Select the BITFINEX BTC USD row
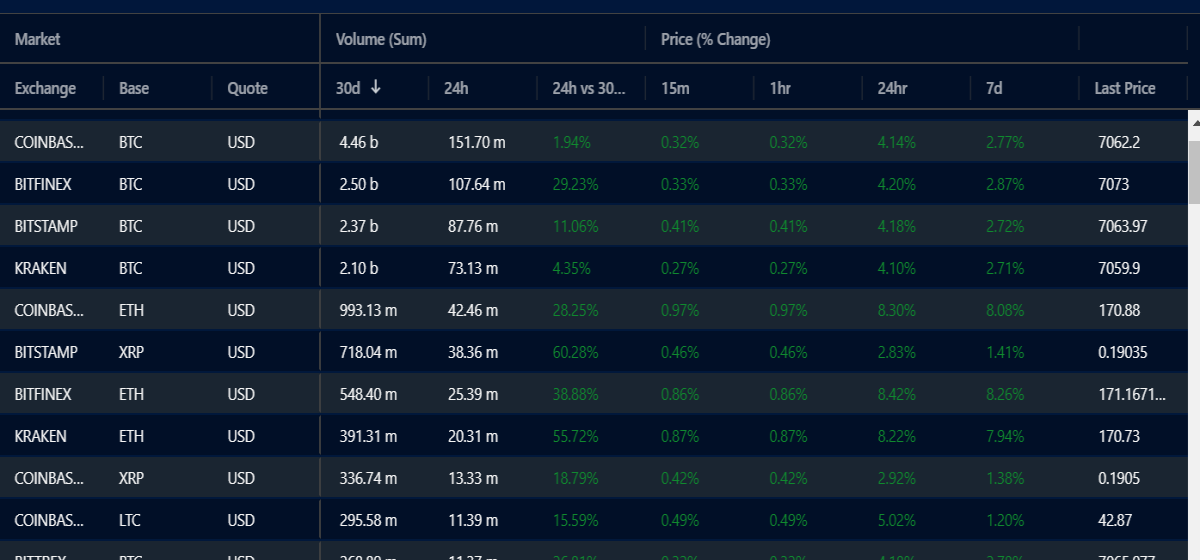Viewport: 1200px width, 560px height. (x=593, y=184)
